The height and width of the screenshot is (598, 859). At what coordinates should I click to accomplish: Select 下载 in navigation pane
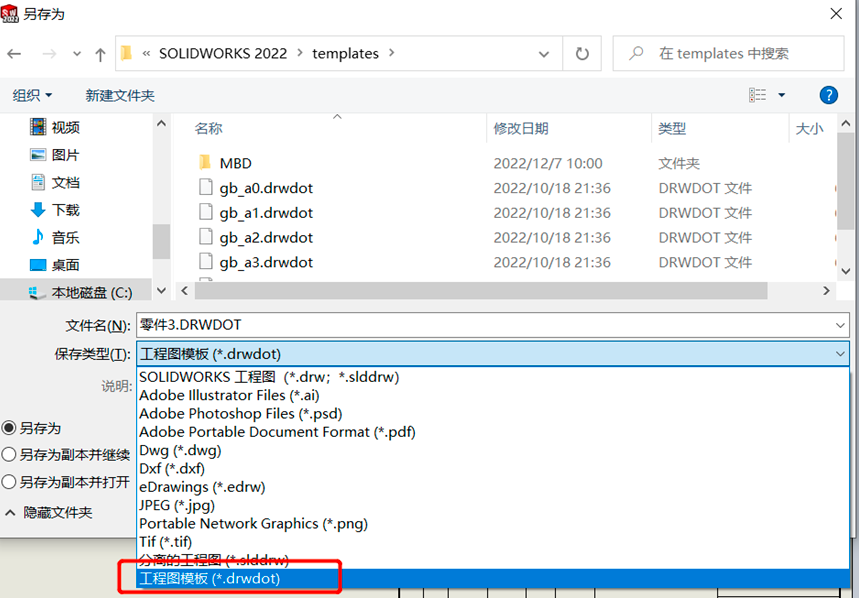coord(55,210)
